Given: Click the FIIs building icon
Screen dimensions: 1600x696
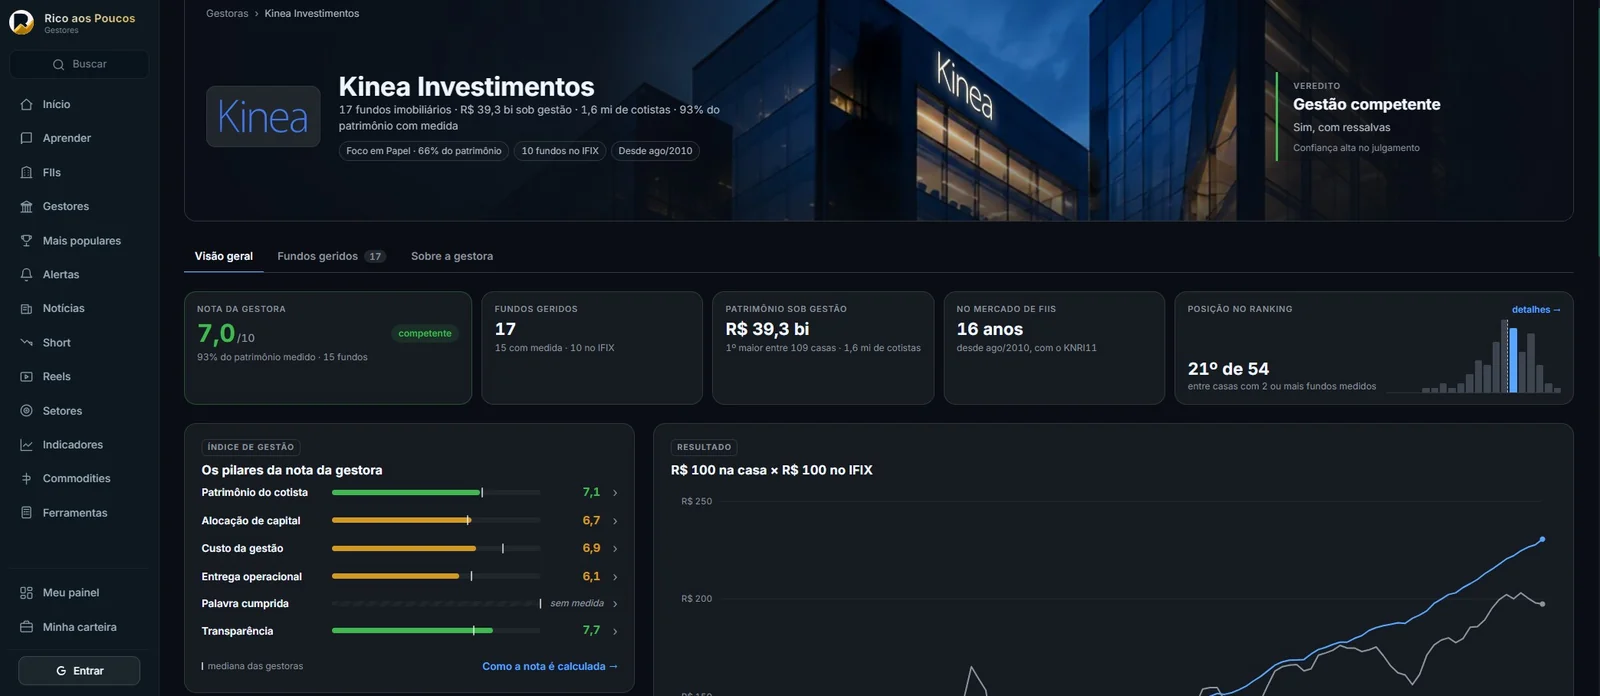Looking at the screenshot, I should point(27,172).
